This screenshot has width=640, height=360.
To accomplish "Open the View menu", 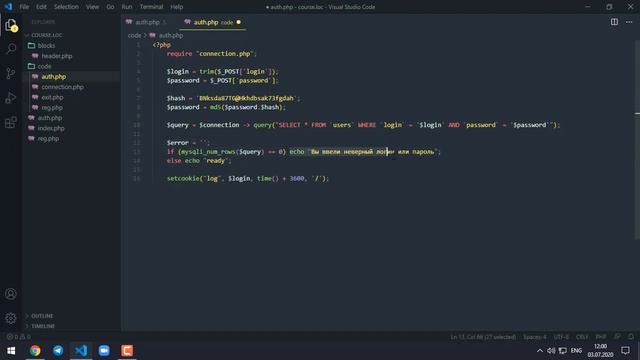I will coord(92,7).
